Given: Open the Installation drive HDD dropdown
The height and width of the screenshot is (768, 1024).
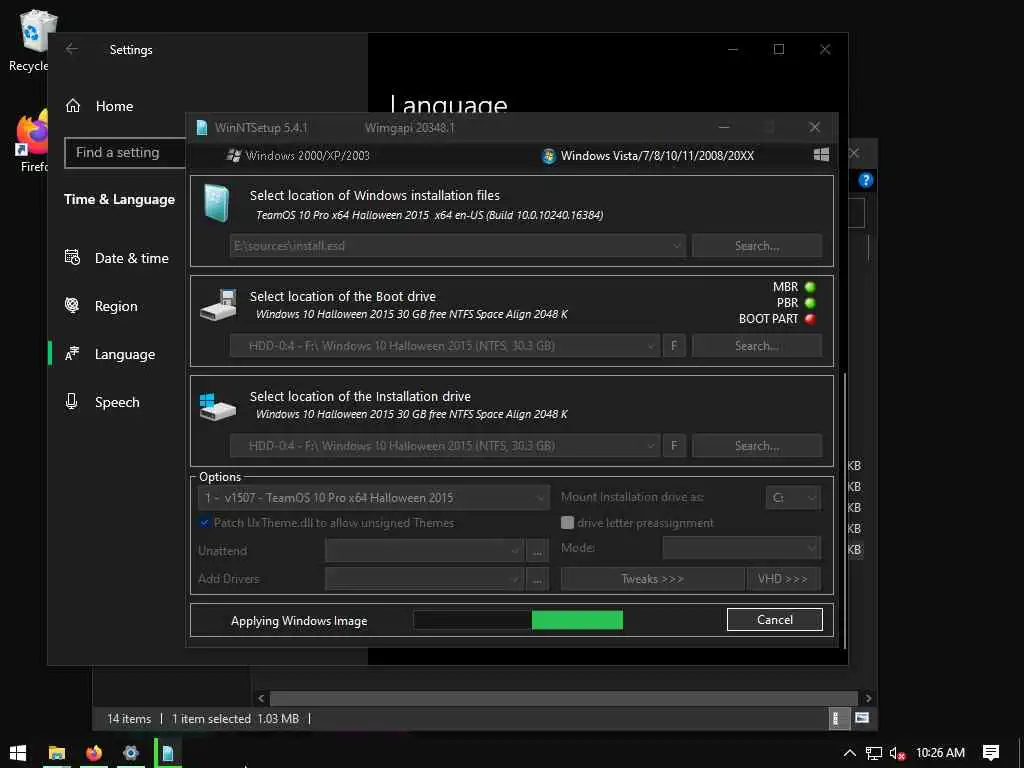Looking at the screenshot, I should [x=445, y=446].
